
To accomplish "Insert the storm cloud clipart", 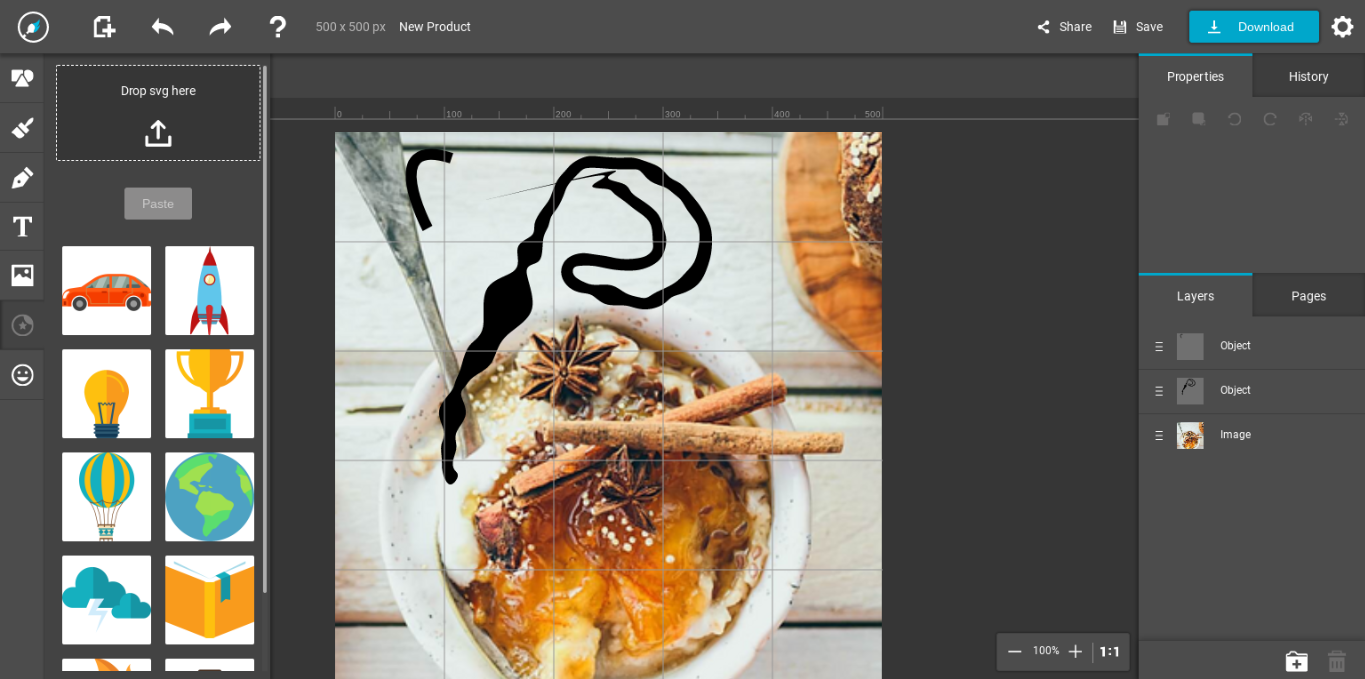I will [x=106, y=600].
